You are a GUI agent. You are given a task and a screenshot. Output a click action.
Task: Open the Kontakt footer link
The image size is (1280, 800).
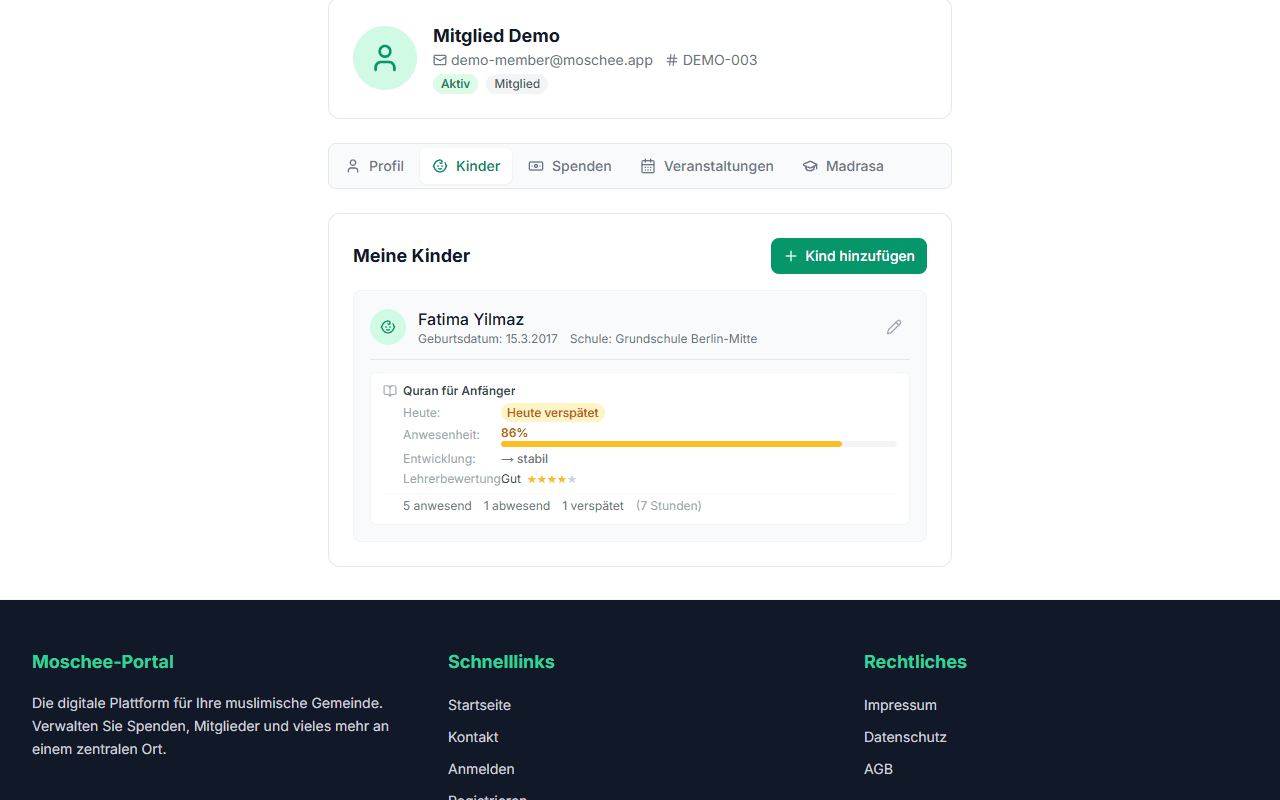[473, 737]
